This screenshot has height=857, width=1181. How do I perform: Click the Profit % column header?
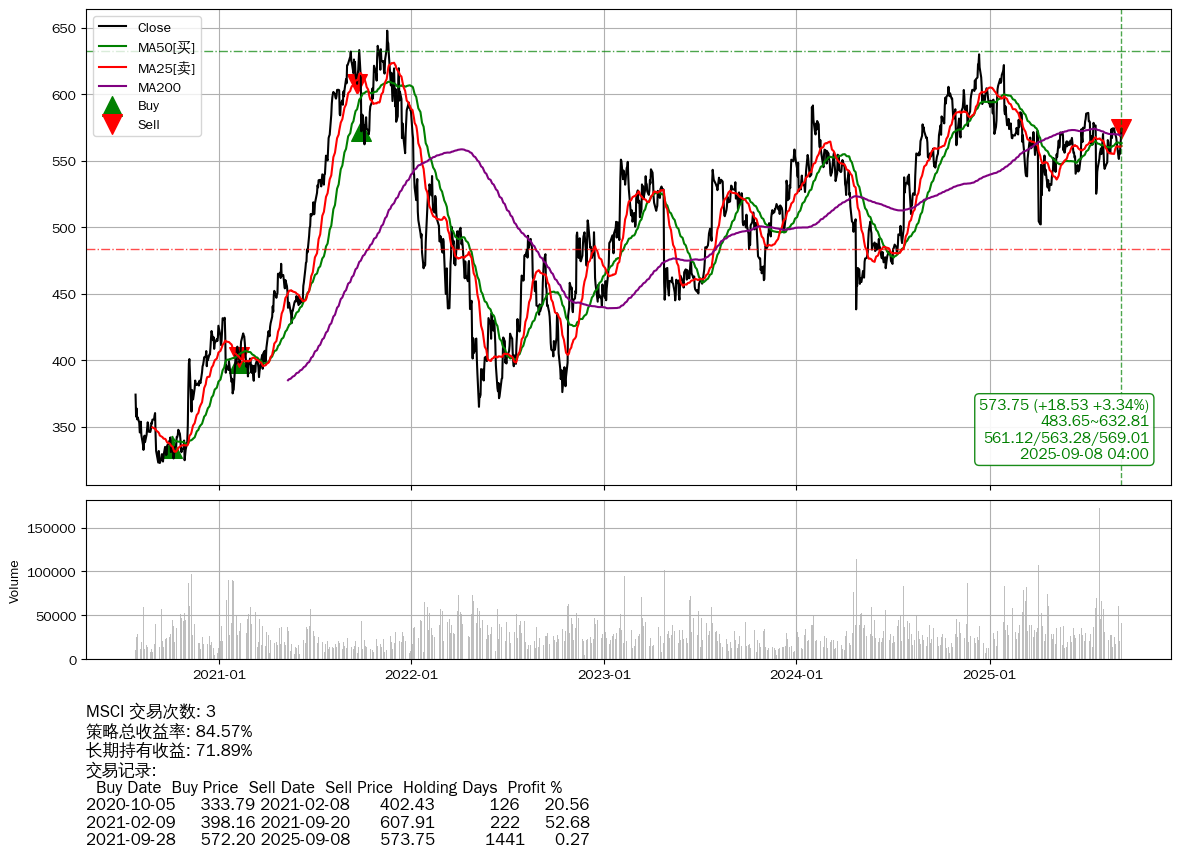534,787
